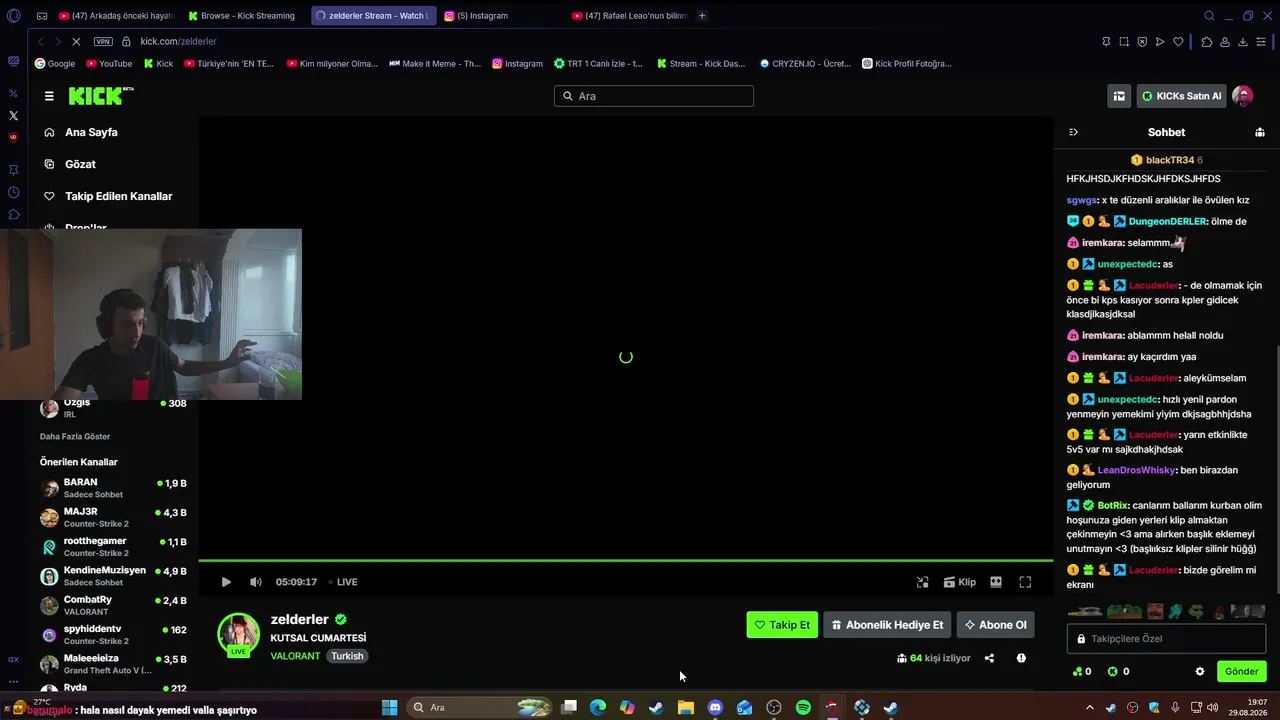Open chat settings gear
Image resolution: width=1280 pixels, height=720 pixels.
(x=1200, y=671)
